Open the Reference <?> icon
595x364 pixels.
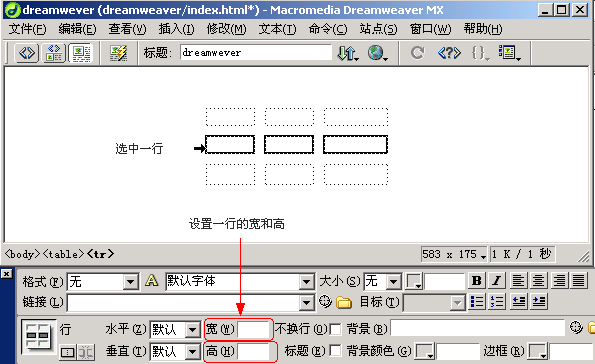449,53
